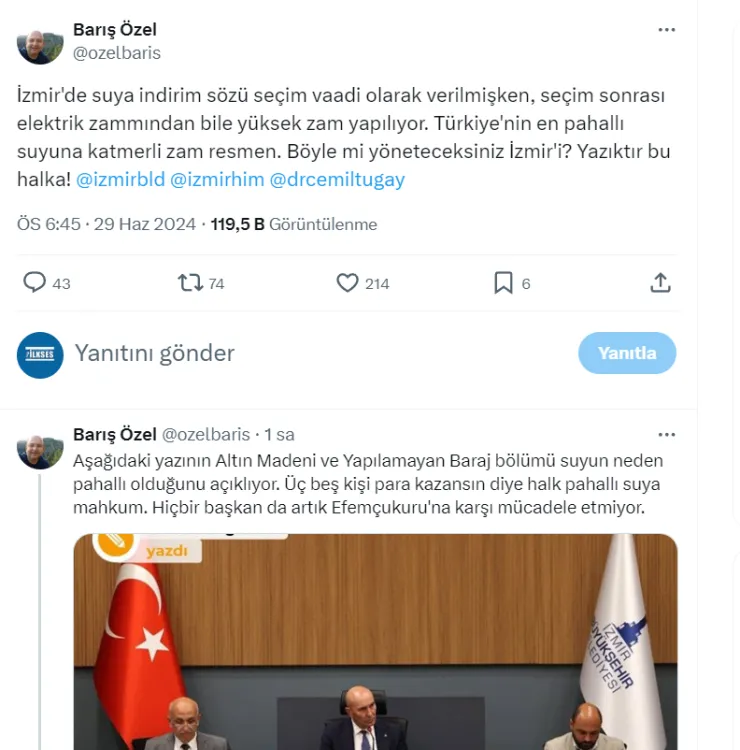Open the @izmirhim mention link
This screenshot has width=740, height=750.
(217, 180)
